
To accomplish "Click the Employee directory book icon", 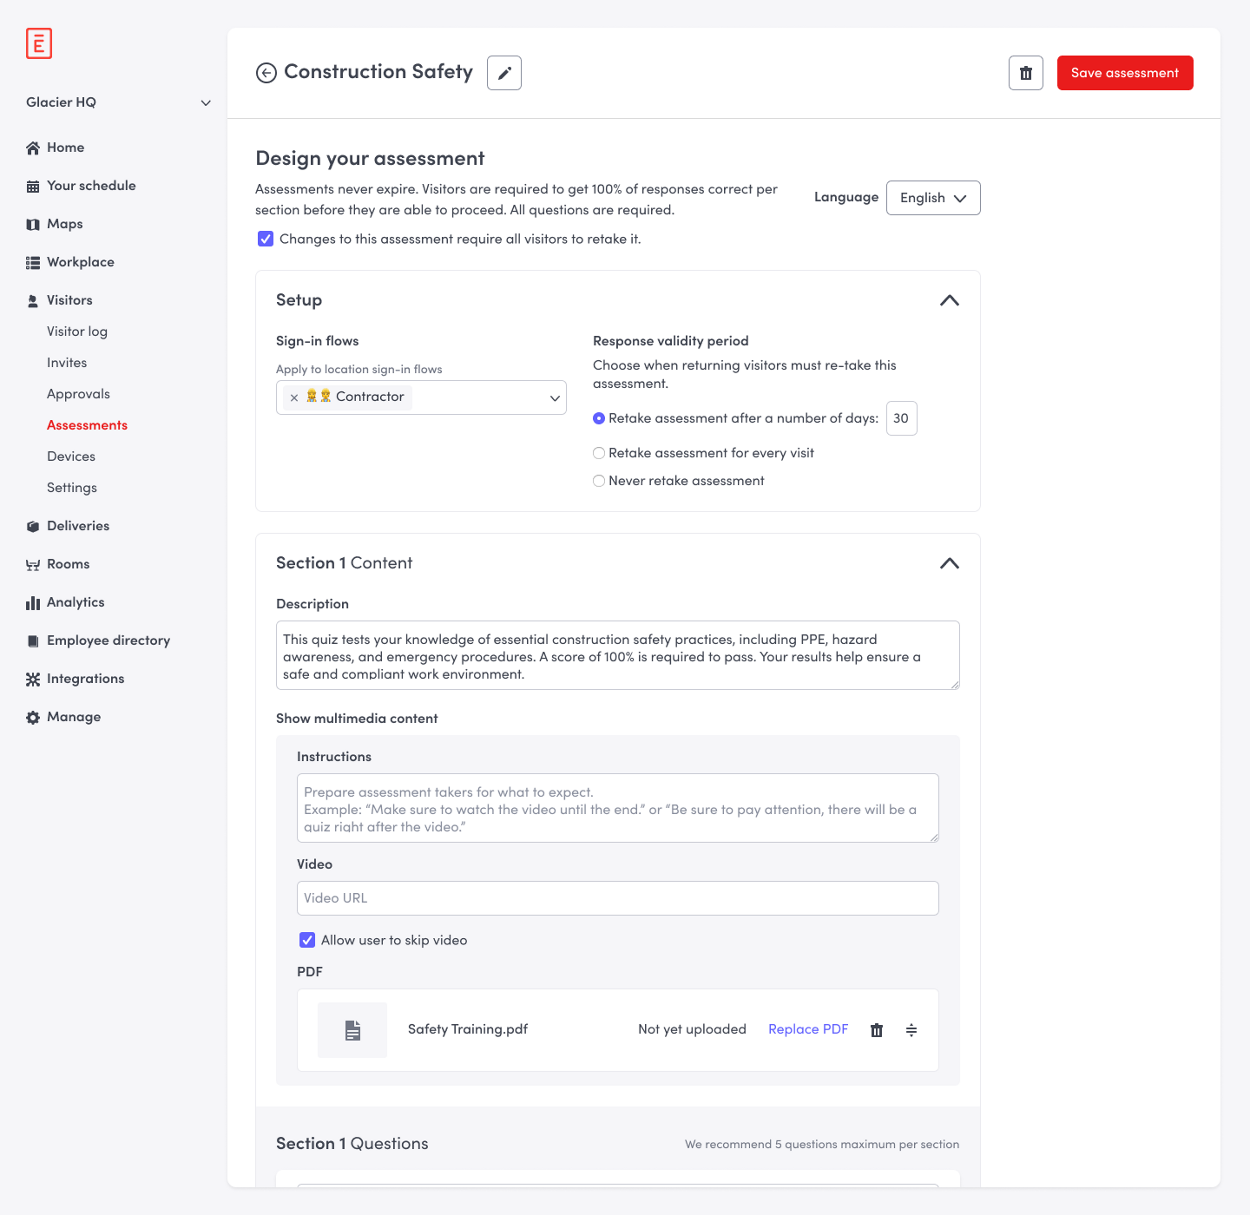I will click(x=33, y=641).
